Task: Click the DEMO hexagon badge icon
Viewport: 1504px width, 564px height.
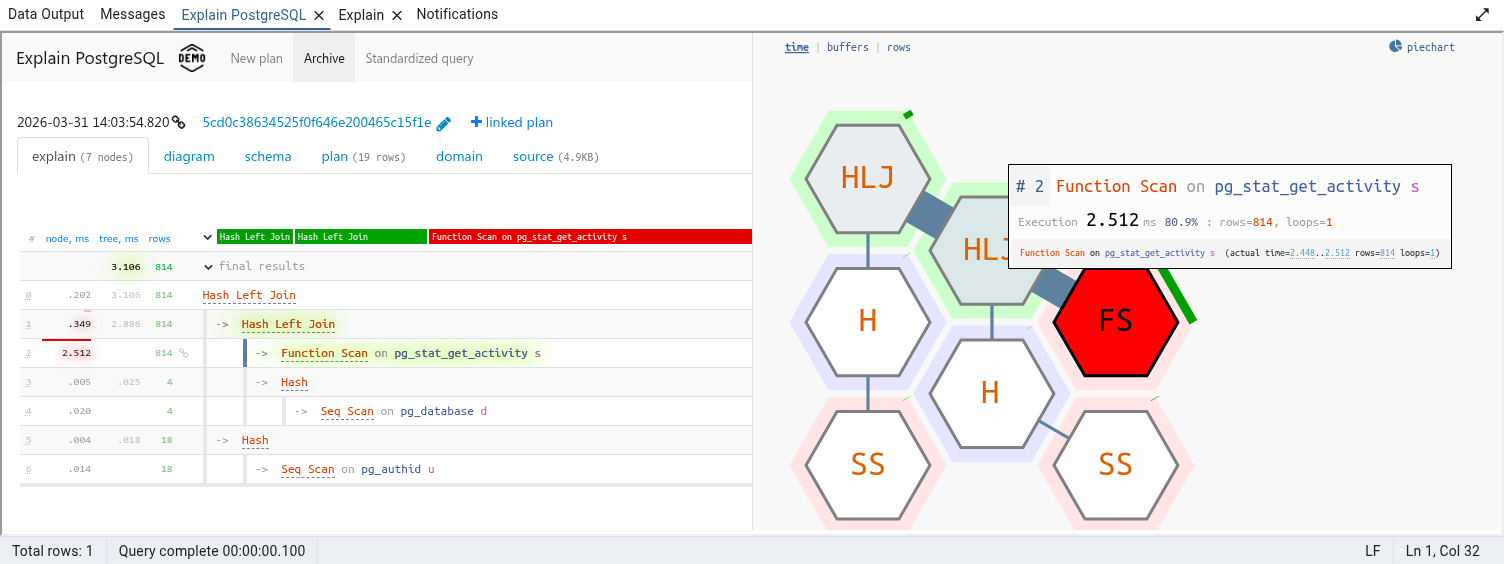Action: point(192,59)
